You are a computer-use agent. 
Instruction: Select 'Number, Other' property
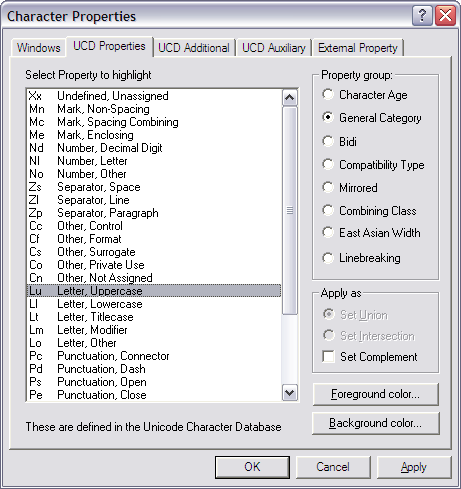[x=154, y=174]
